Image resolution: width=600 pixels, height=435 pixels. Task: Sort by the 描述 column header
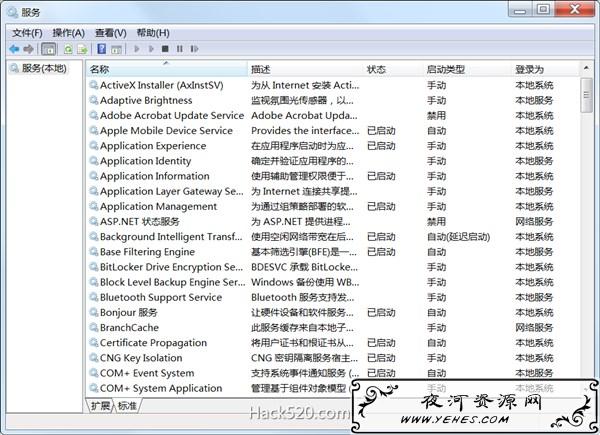[x=307, y=69]
